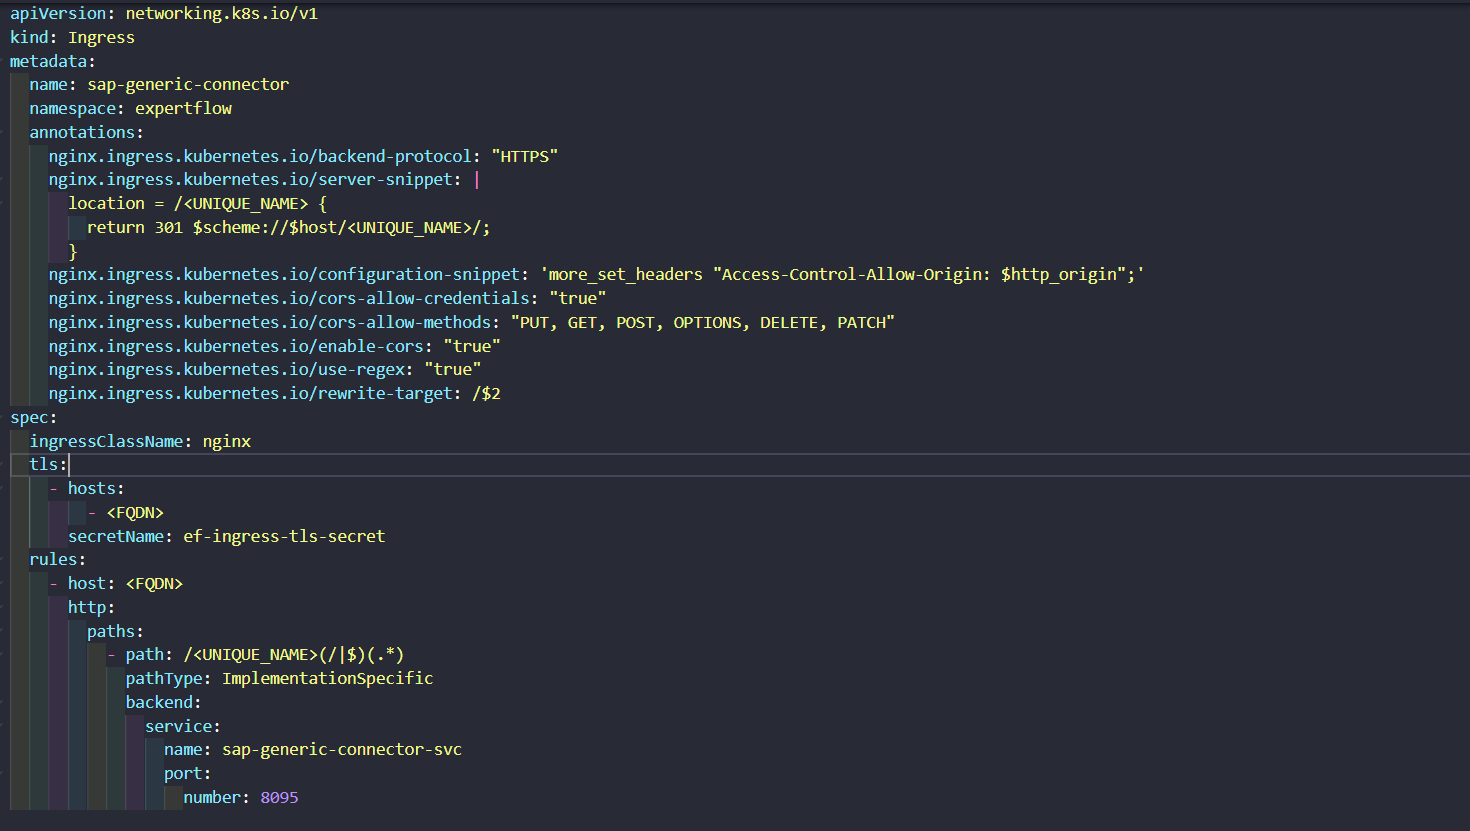
Task: Click the apiVersion value networking.k8s.io/v1
Action: pyautogui.click(x=221, y=14)
